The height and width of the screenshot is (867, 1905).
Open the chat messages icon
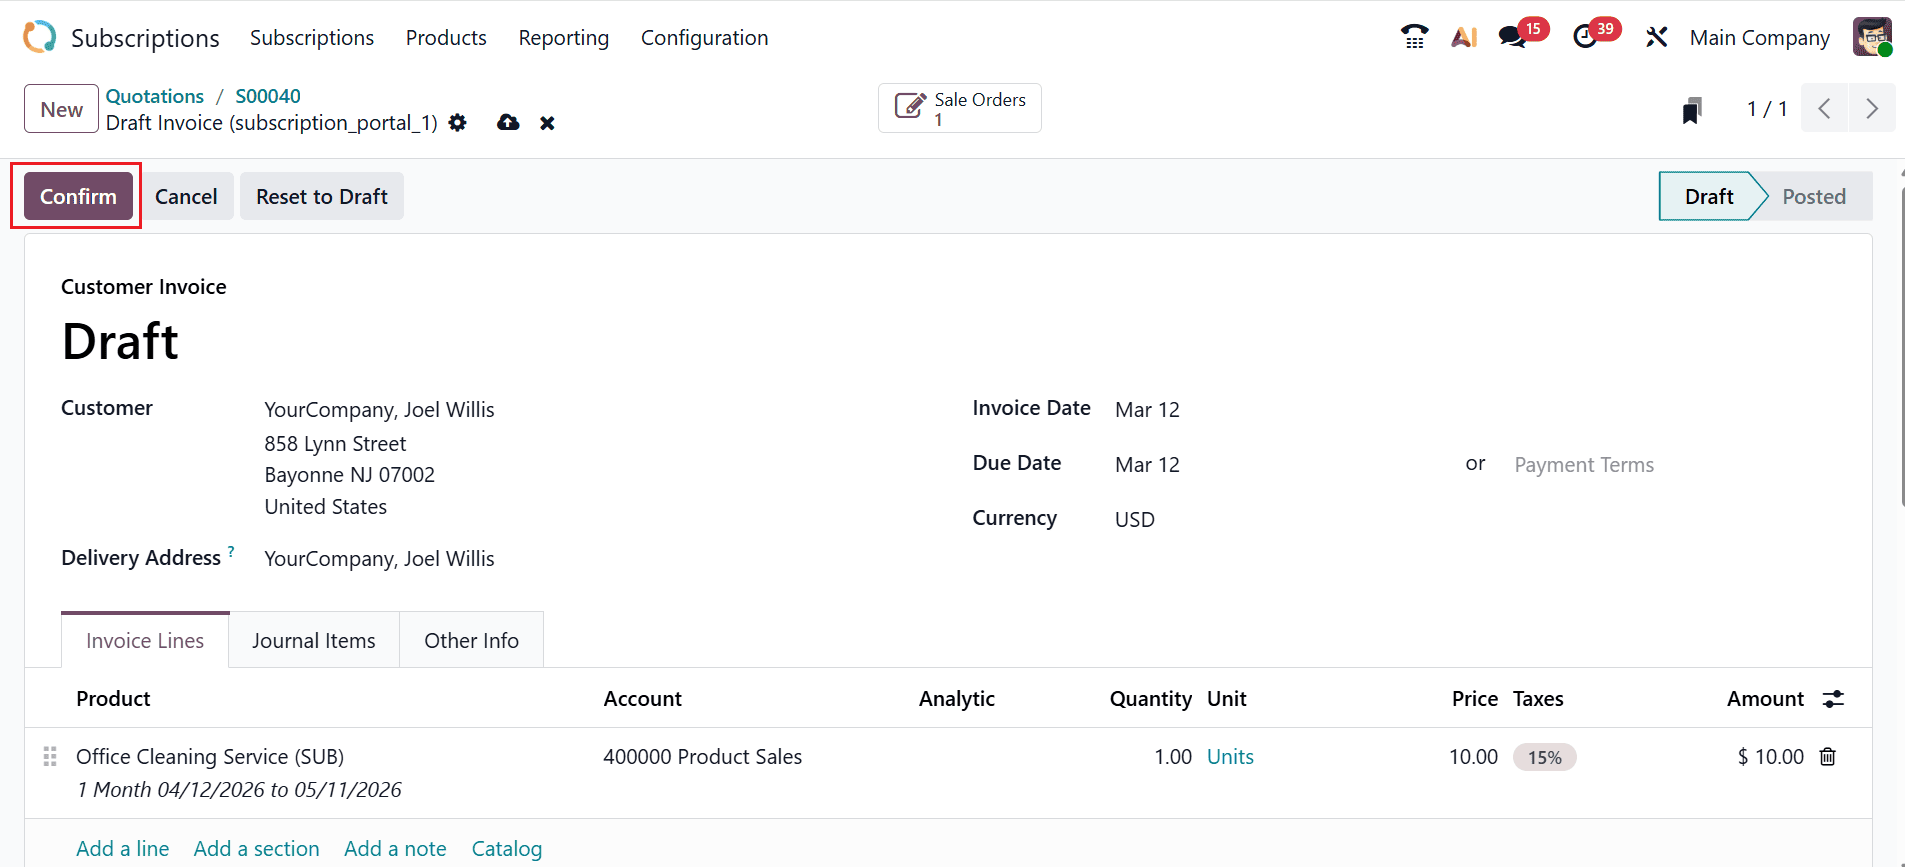[1512, 37]
